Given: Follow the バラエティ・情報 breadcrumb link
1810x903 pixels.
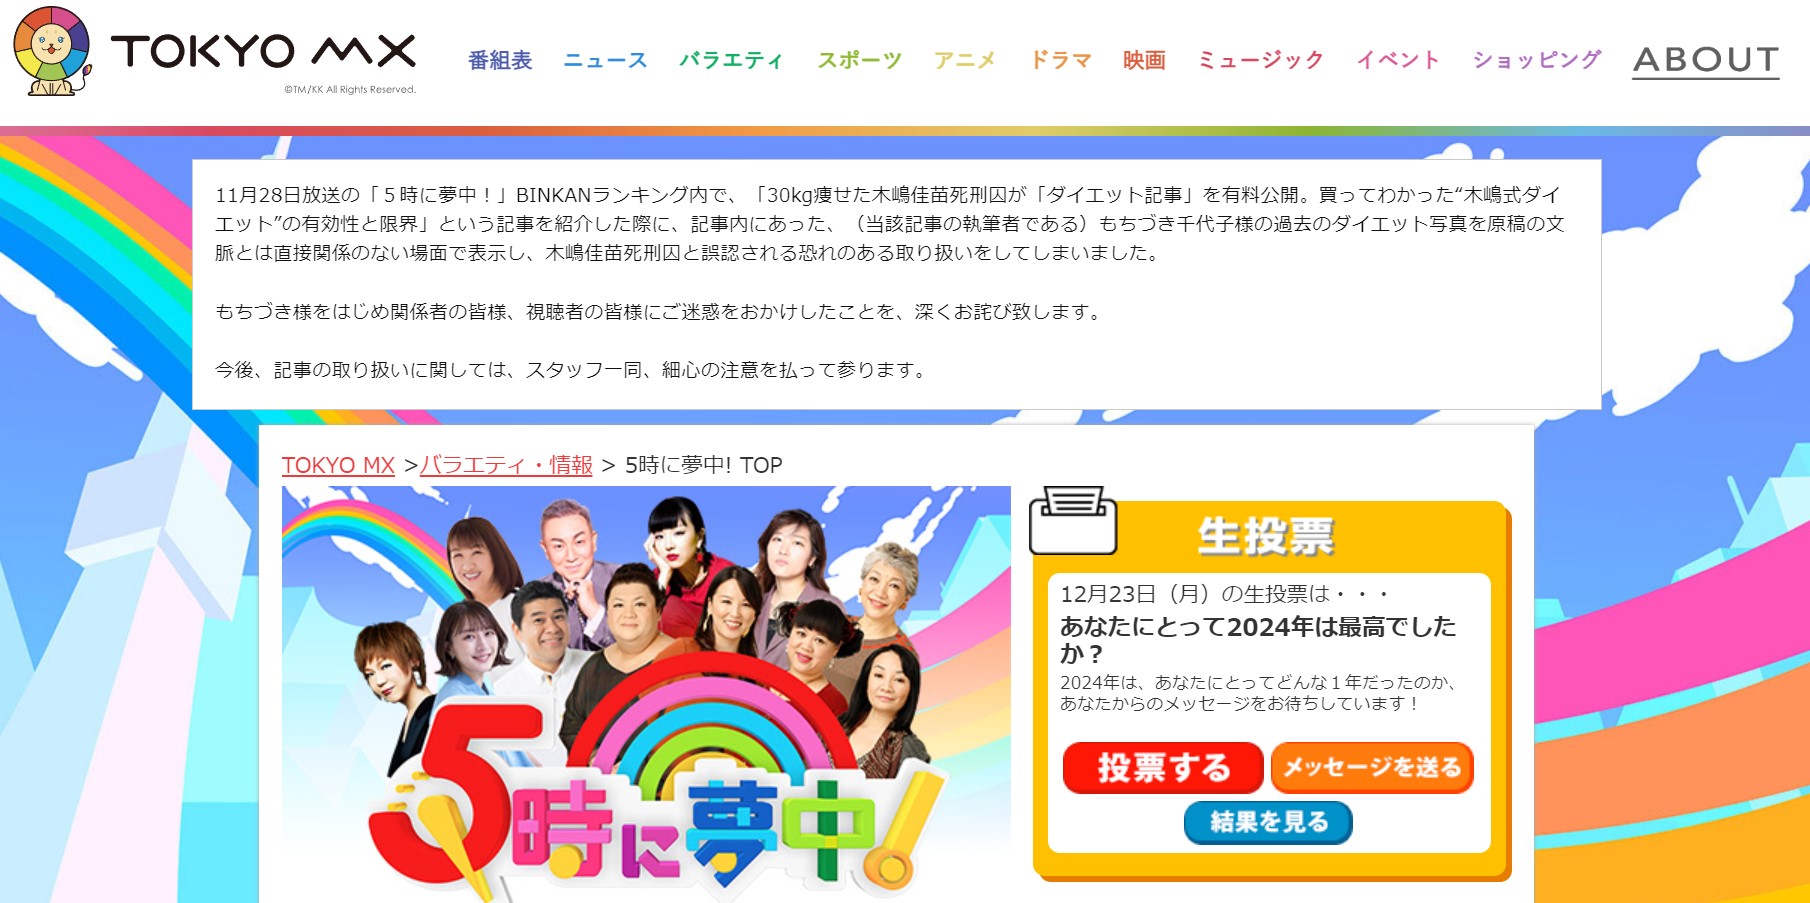Looking at the screenshot, I should [506, 465].
